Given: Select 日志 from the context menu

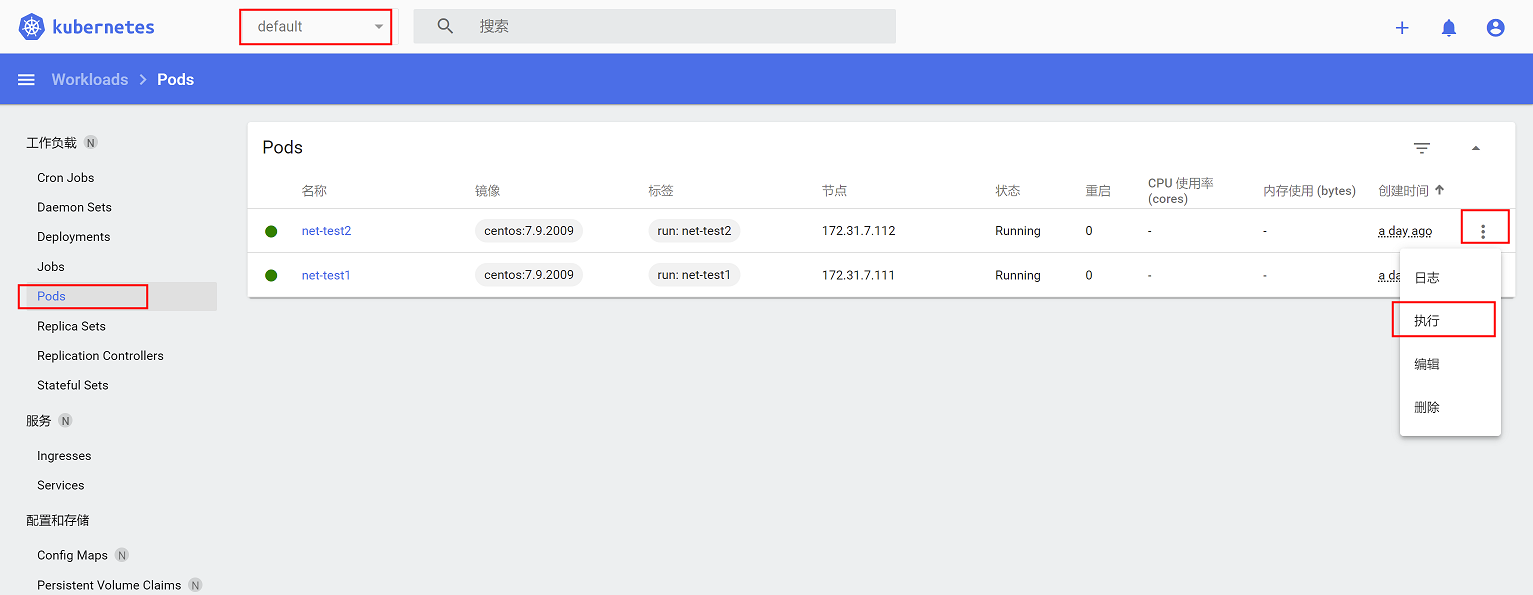Looking at the screenshot, I should point(1427,278).
